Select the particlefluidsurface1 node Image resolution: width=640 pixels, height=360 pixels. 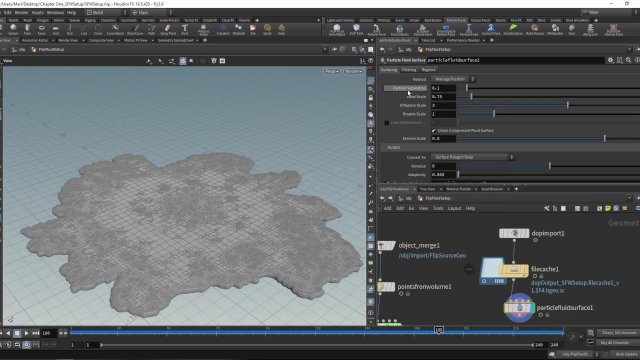519,308
